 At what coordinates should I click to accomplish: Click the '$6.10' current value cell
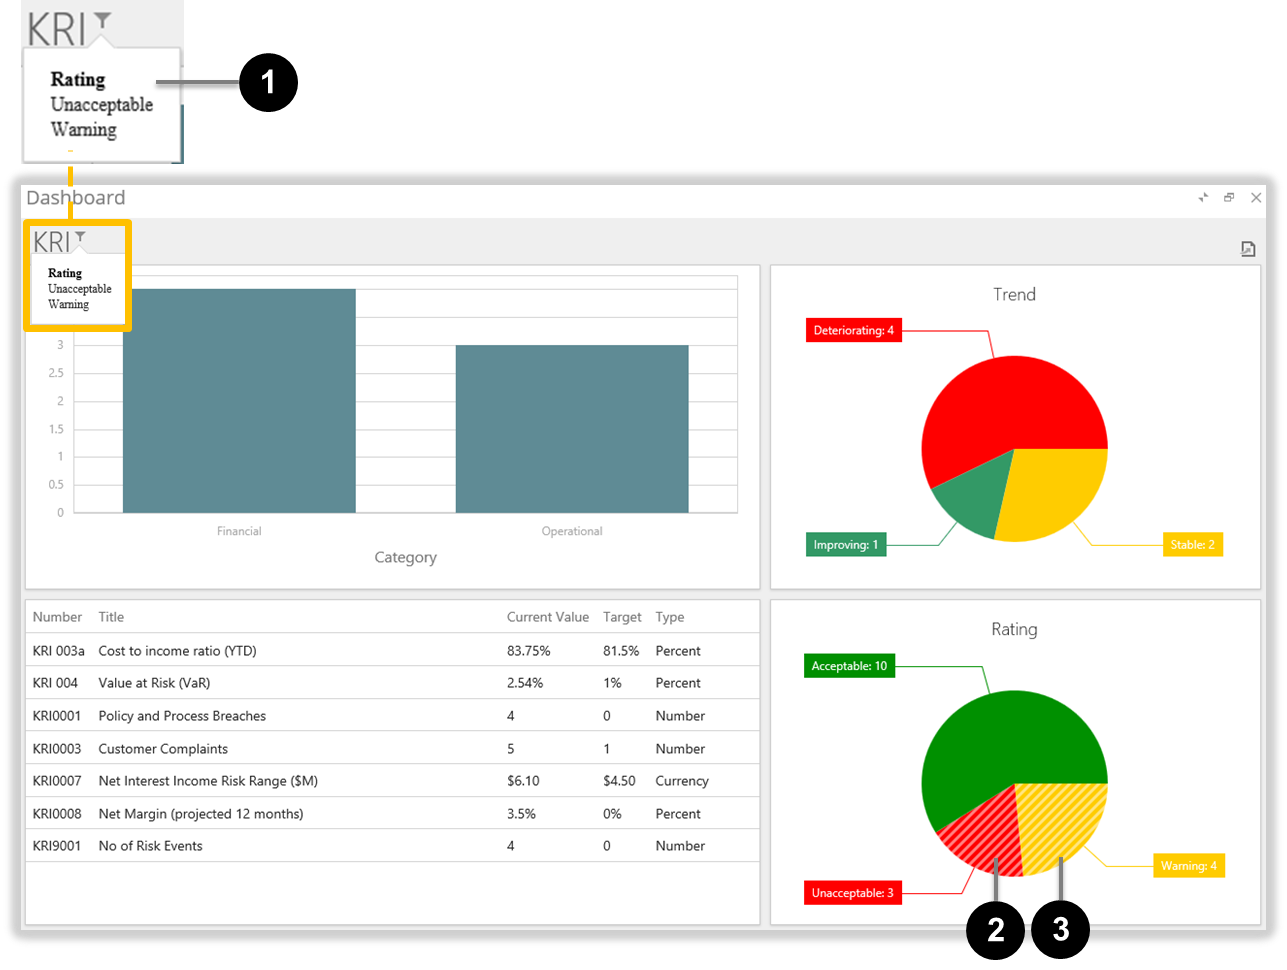tap(523, 781)
